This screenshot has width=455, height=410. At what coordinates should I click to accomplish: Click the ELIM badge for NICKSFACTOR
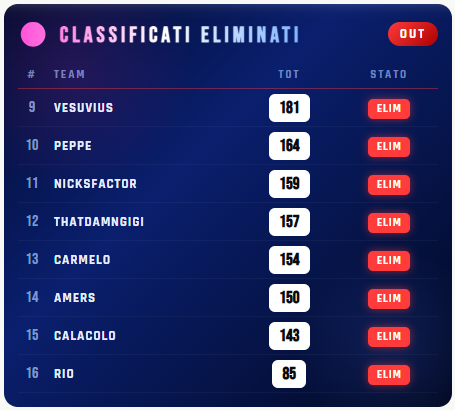point(389,185)
